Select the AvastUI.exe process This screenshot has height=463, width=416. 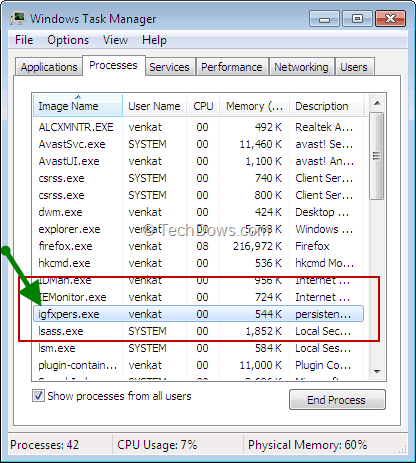tap(198, 161)
